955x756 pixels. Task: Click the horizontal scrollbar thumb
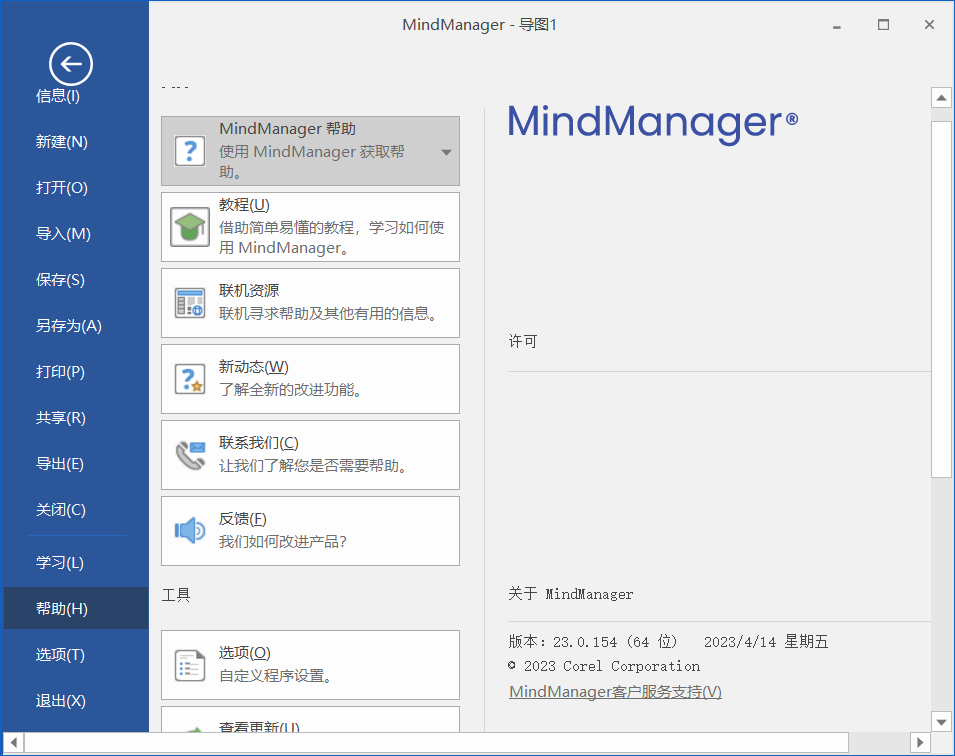point(436,743)
